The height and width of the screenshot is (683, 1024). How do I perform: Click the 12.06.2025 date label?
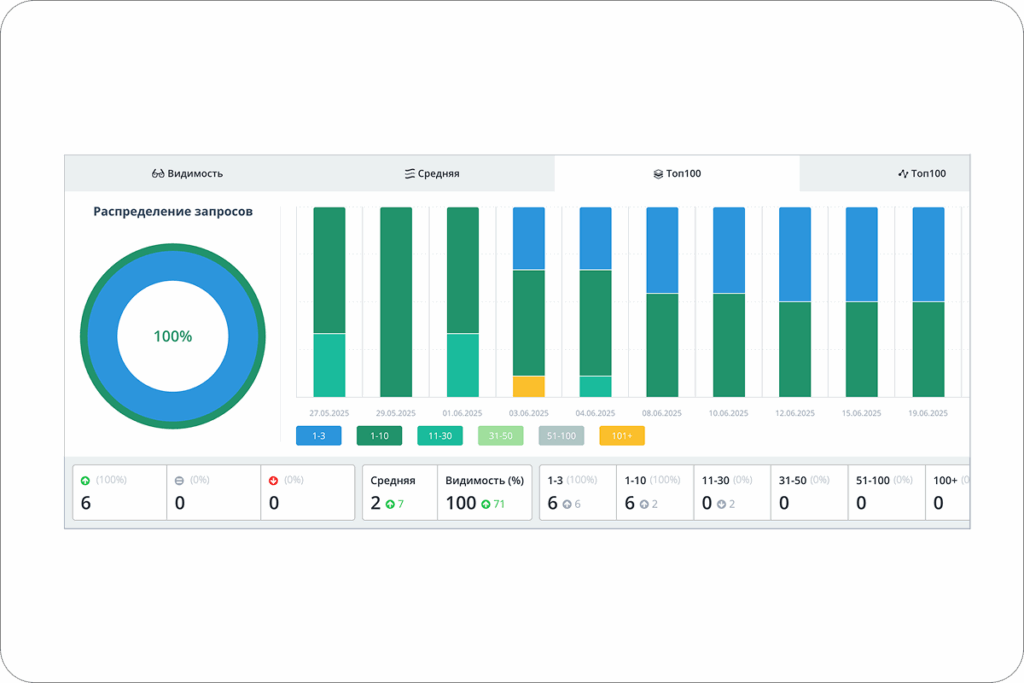(x=795, y=413)
